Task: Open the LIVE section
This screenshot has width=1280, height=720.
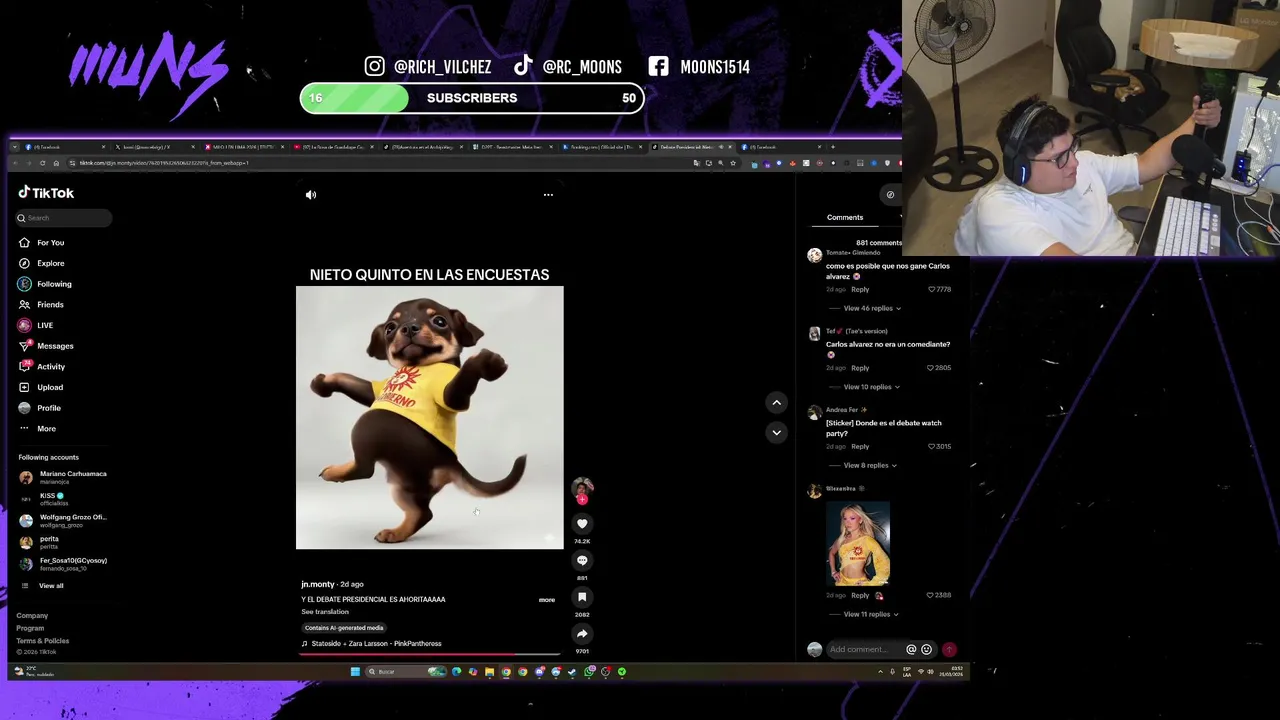Action: [36, 325]
